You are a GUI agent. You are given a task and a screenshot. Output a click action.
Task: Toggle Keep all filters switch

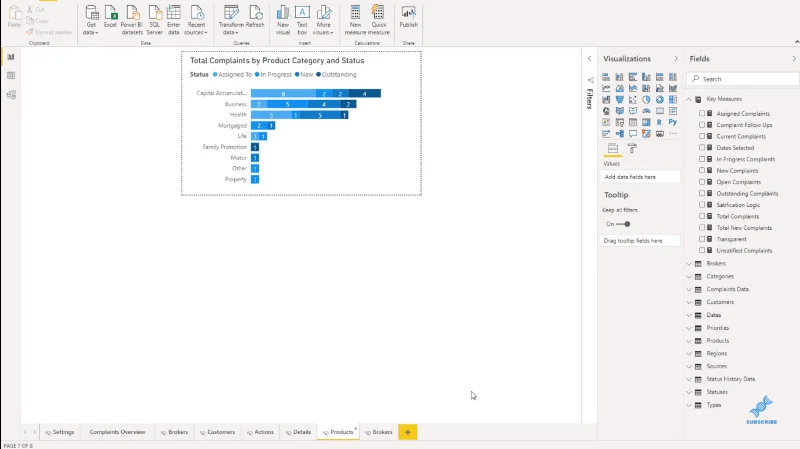[x=623, y=224]
